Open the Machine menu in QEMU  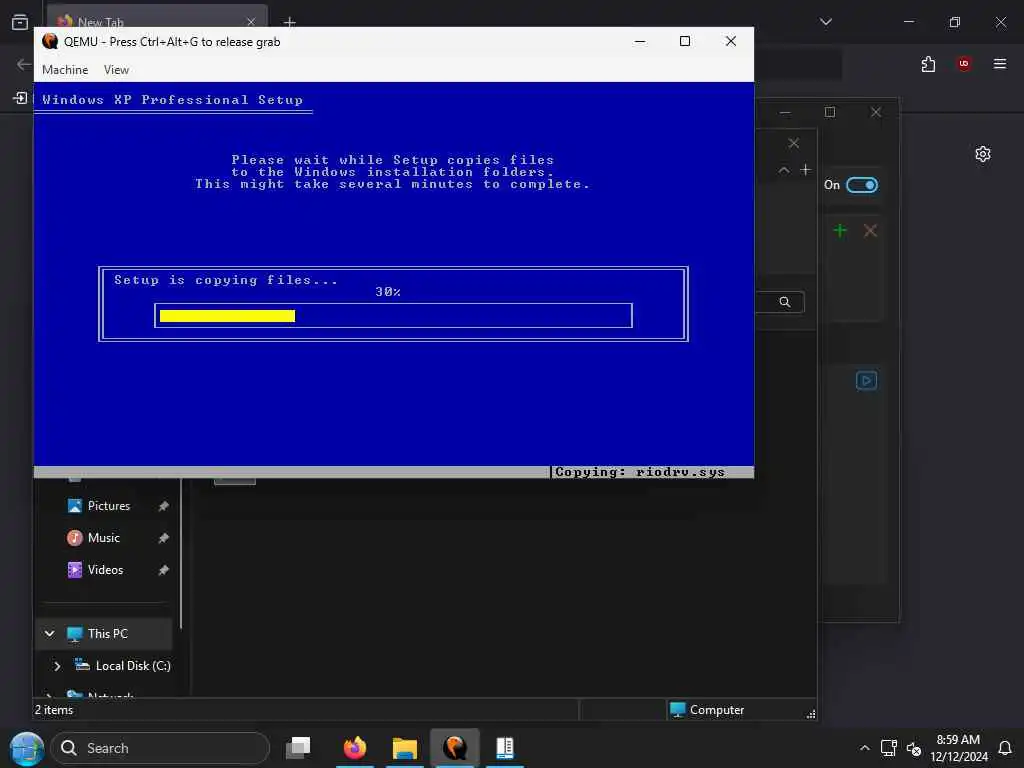click(65, 70)
